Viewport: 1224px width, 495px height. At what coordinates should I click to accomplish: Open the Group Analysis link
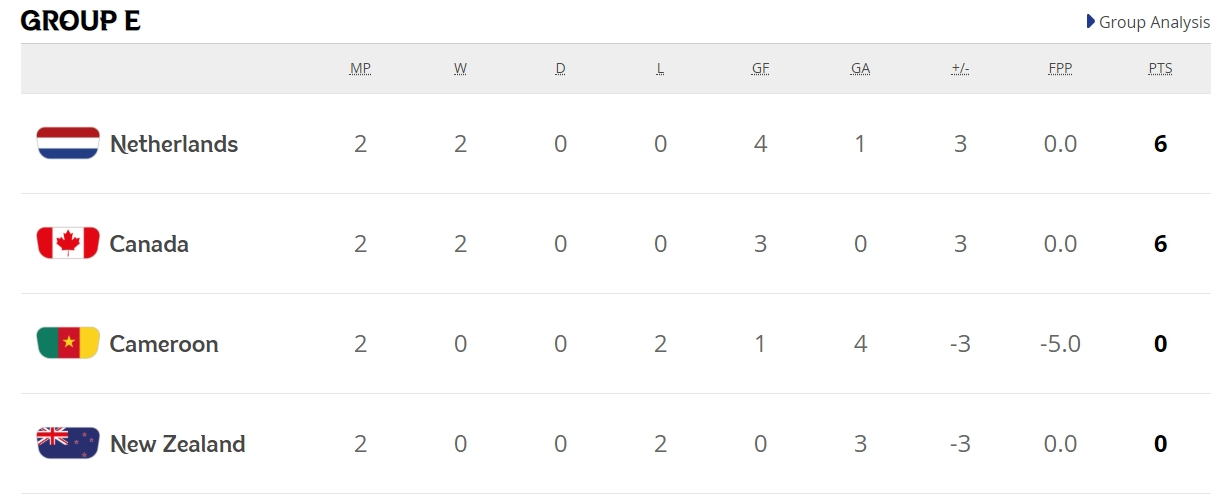pyautogui.click(x=1154, y=22)
